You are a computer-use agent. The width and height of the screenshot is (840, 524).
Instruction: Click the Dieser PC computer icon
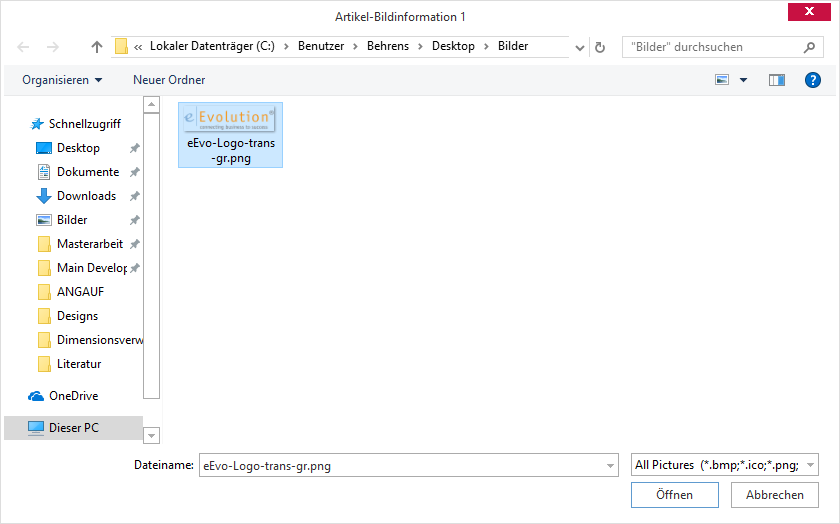pyautogui.click(x=36, y=428)
